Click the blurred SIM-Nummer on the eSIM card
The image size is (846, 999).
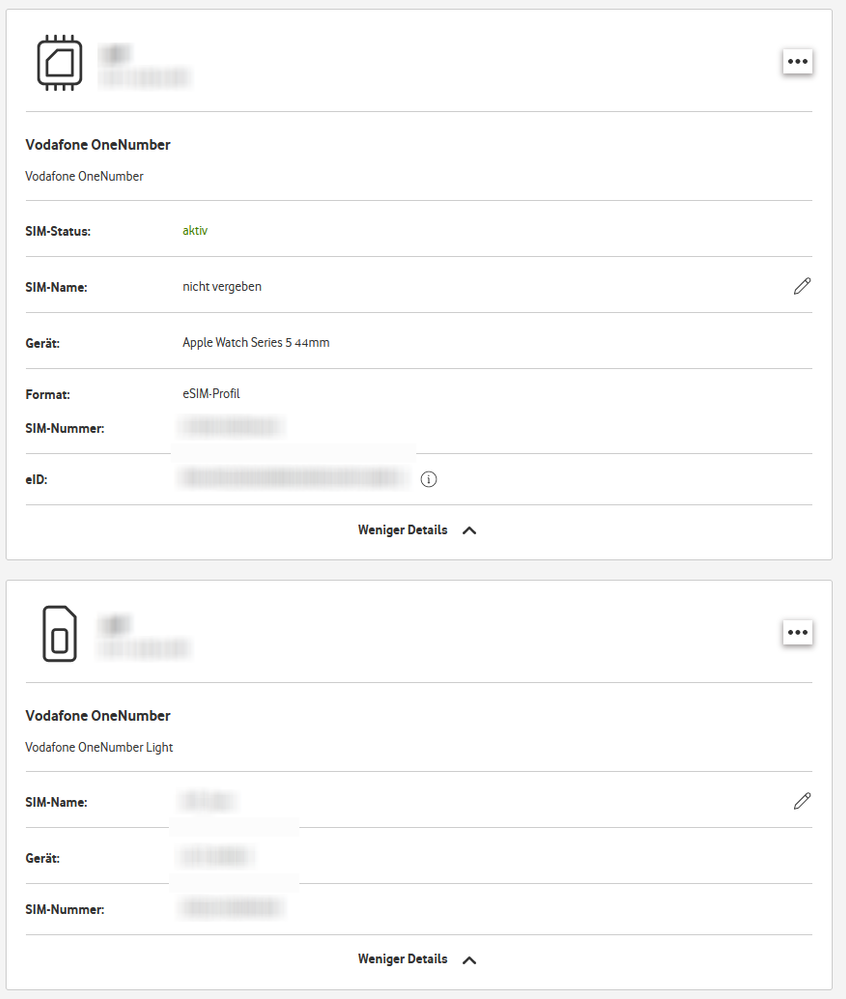click(232, 428)
